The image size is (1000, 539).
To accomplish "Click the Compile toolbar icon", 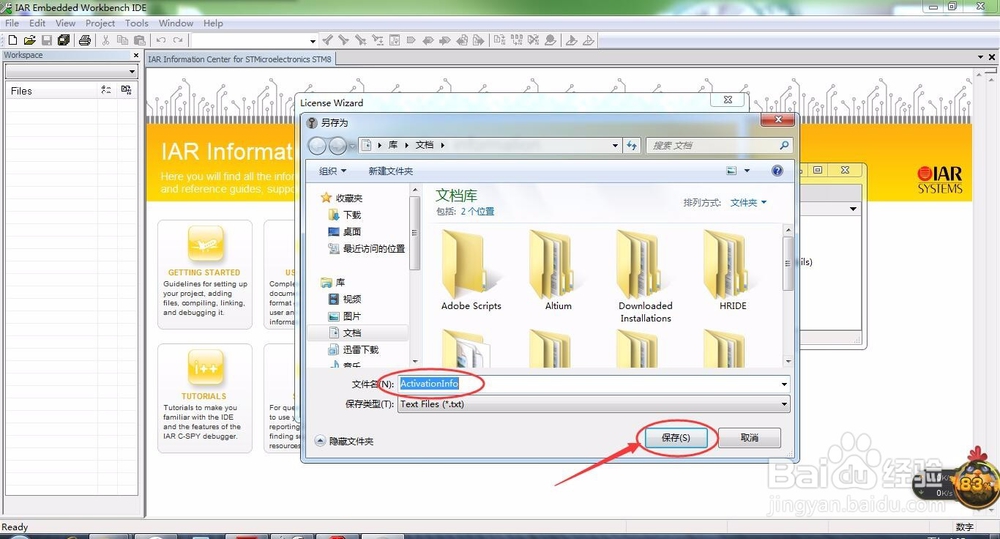I will 499,40.
